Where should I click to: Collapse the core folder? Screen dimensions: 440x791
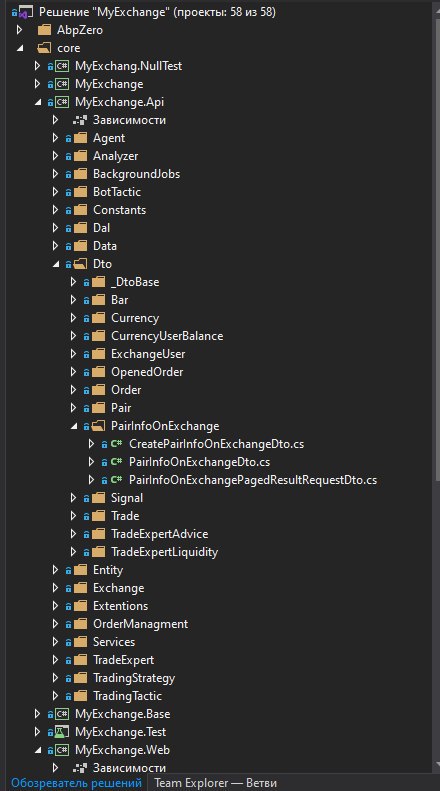(19, 48)
